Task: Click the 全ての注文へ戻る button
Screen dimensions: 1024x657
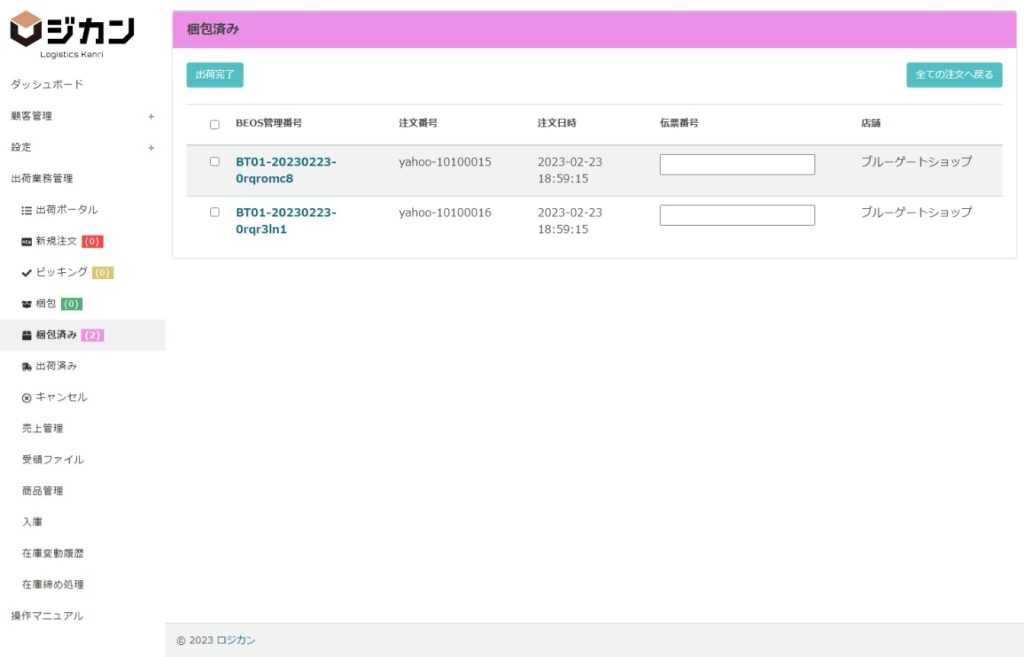Action: (953, 75)
